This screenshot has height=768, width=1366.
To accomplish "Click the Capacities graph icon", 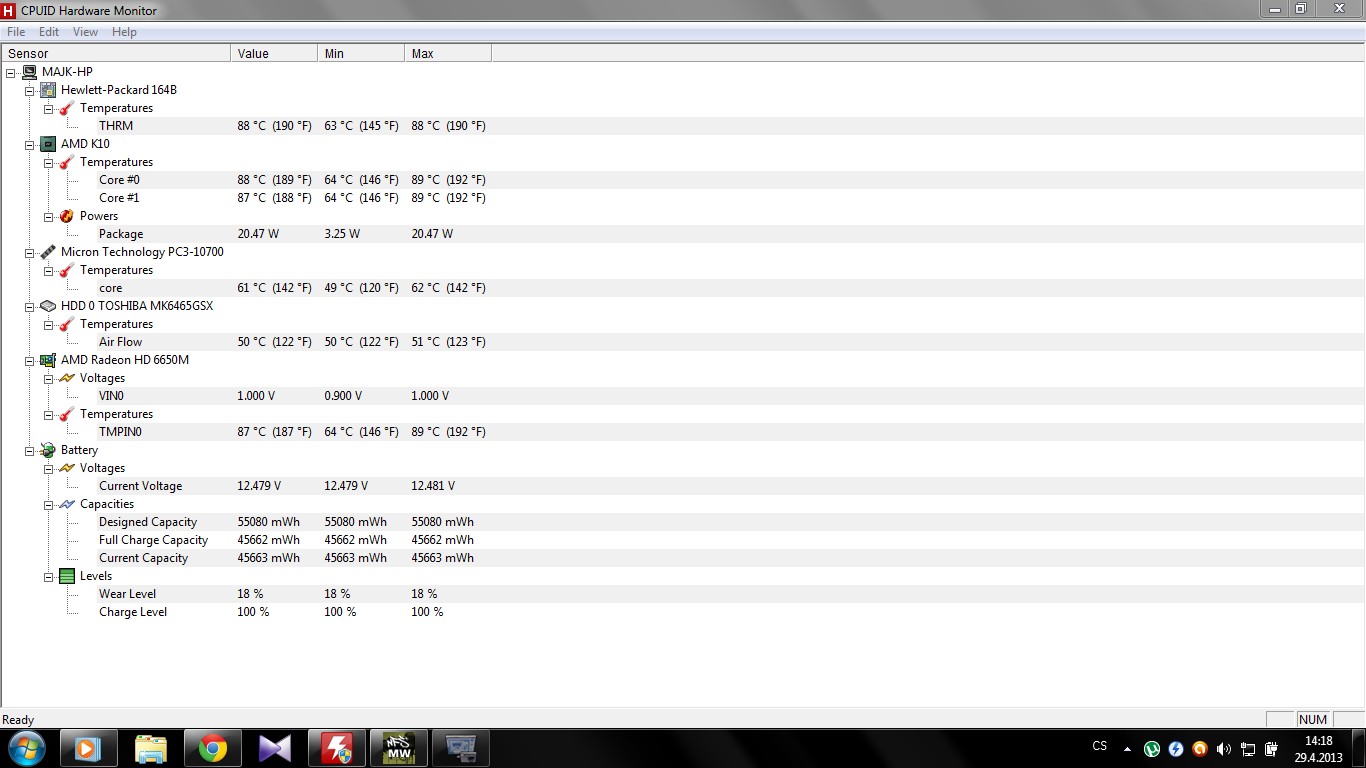I will click(x=67, y=504).
